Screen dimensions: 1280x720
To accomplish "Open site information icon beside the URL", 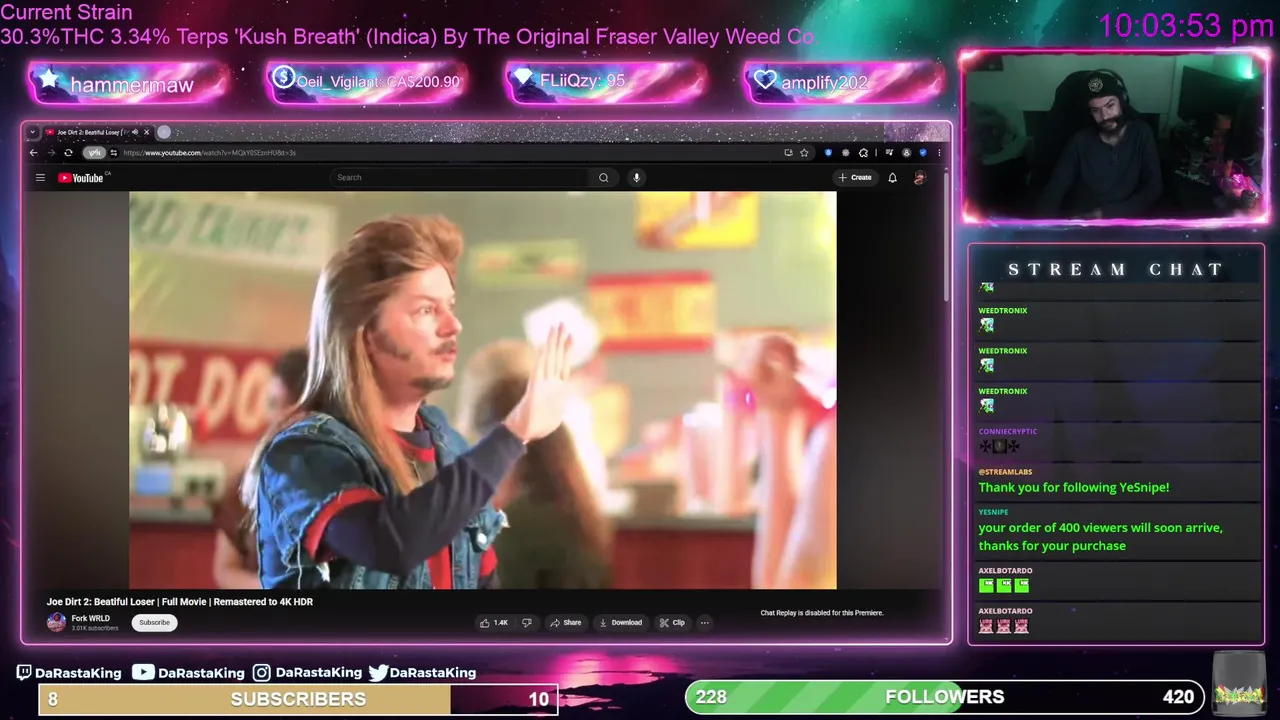I will coord(114,153).
